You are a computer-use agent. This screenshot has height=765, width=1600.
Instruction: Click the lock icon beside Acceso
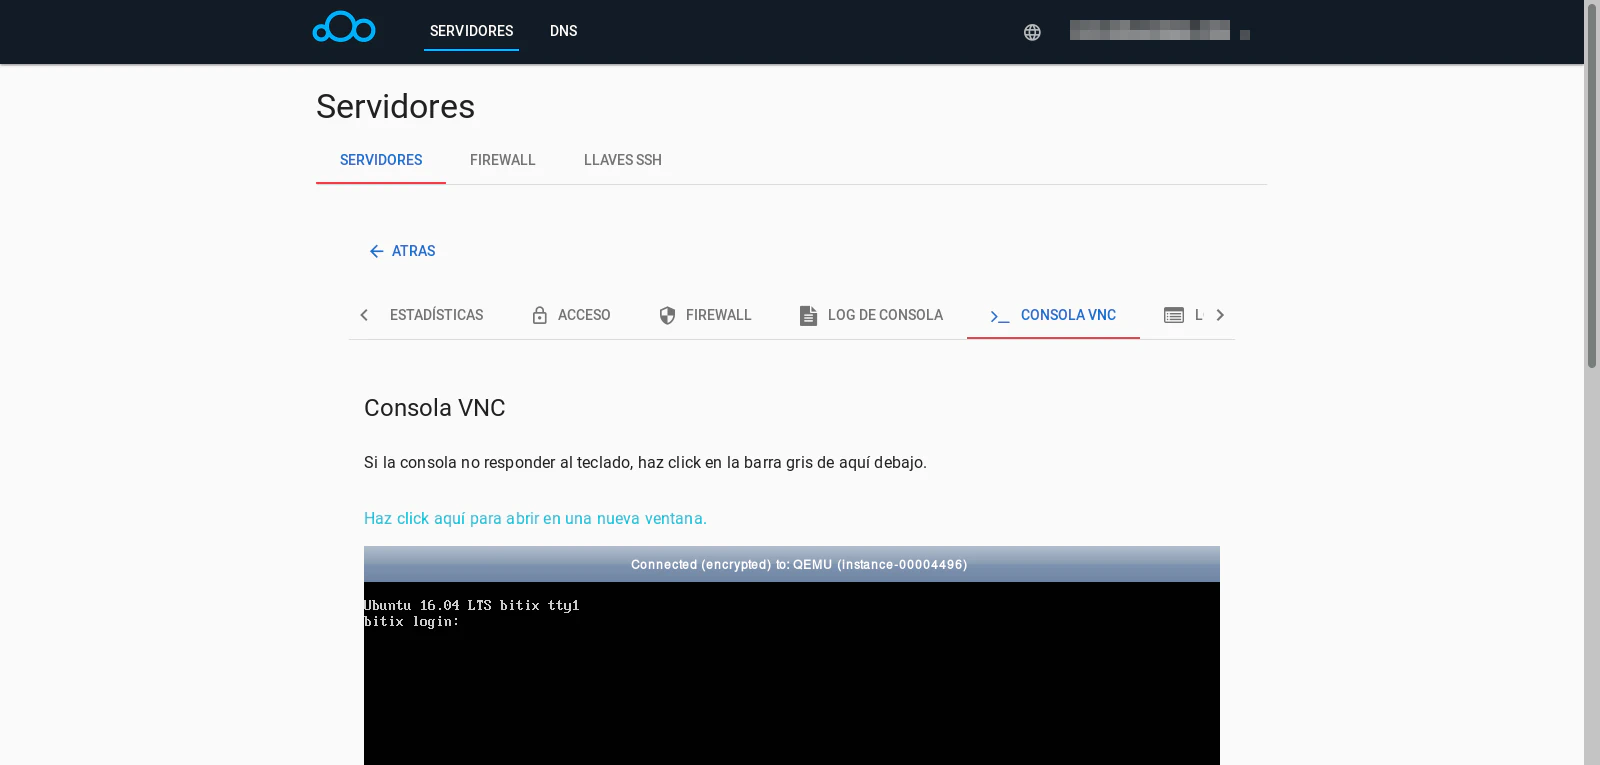540,315
